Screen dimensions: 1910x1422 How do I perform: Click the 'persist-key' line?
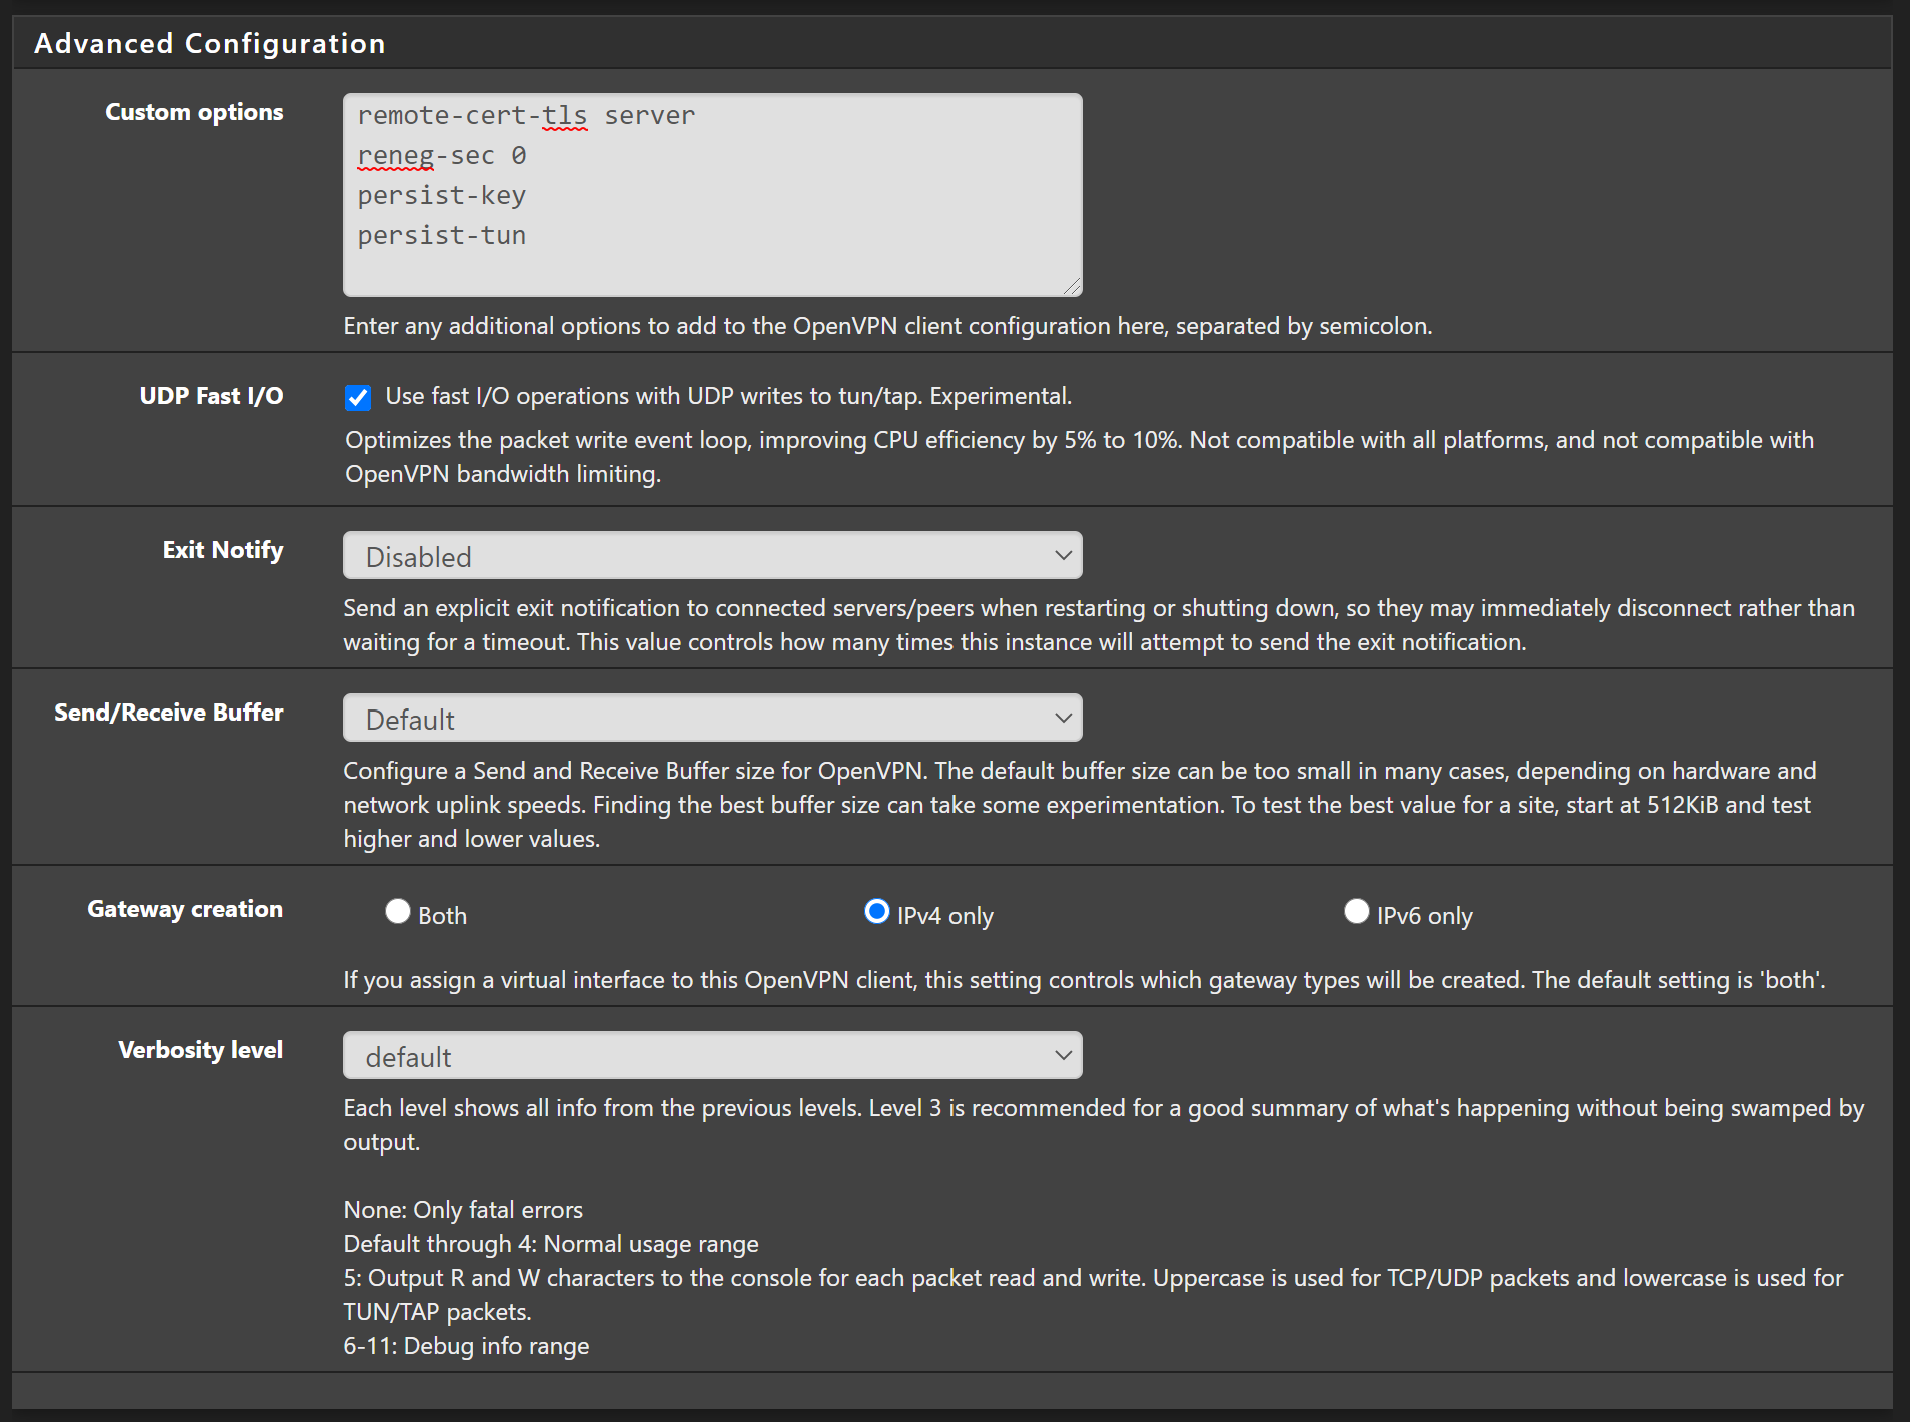(442, 196)
